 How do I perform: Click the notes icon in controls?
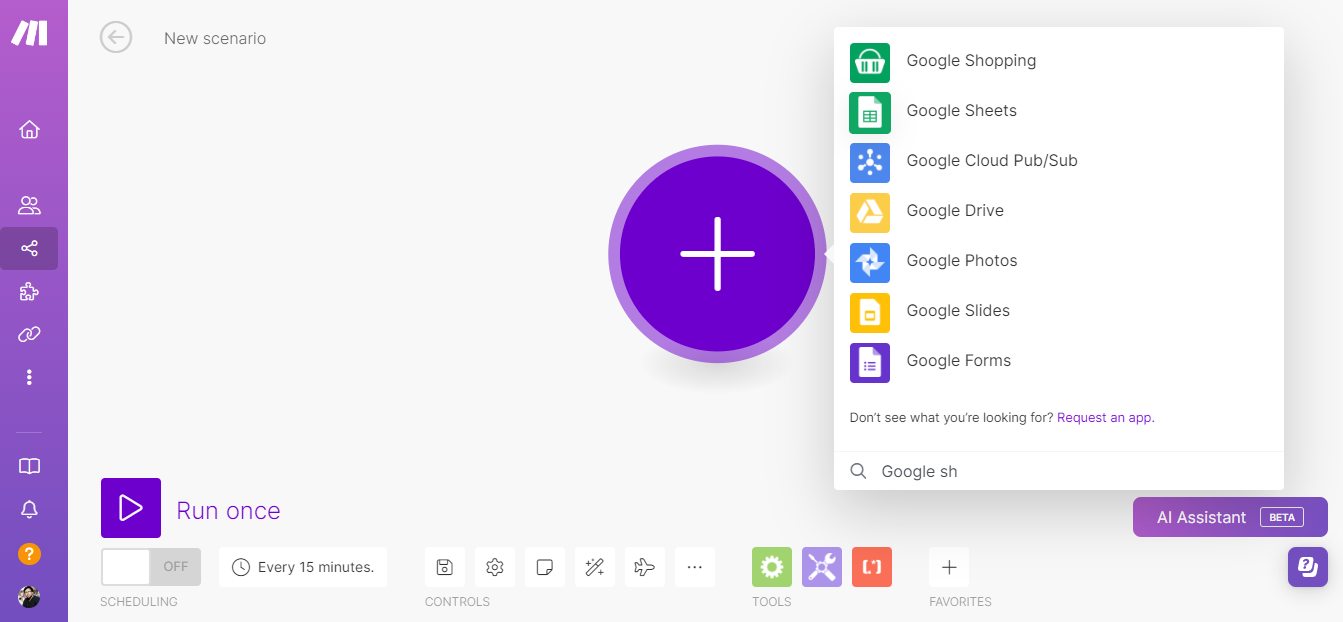pos(545,567)
